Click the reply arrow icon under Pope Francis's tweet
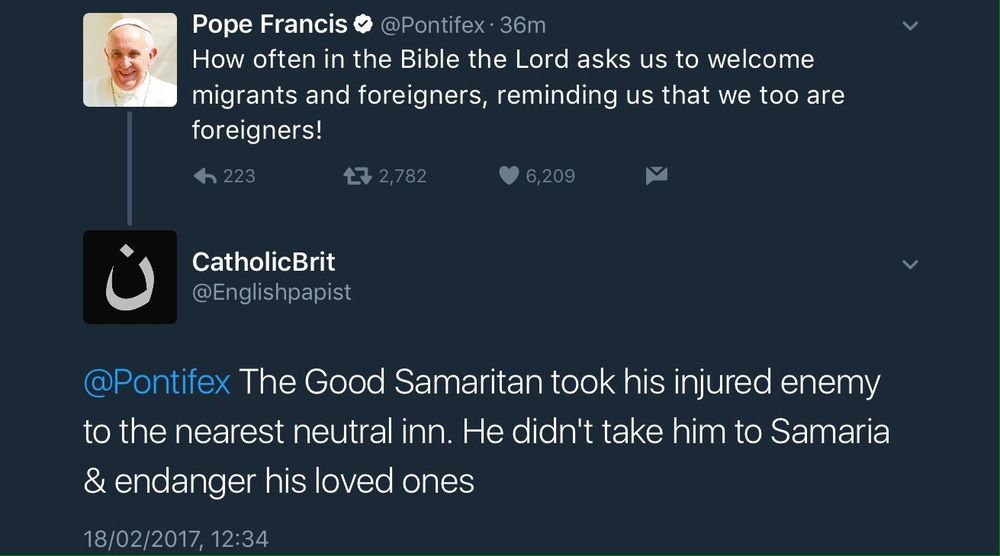Image resolution: width=1000 pixels, height=556 pixels. tap(205, 176)
